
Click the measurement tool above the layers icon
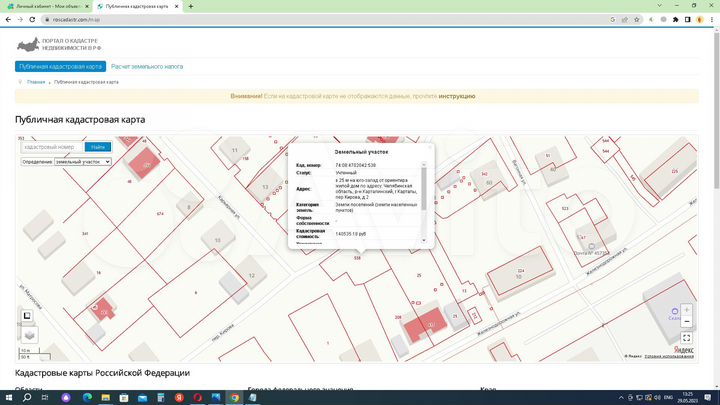29,316
